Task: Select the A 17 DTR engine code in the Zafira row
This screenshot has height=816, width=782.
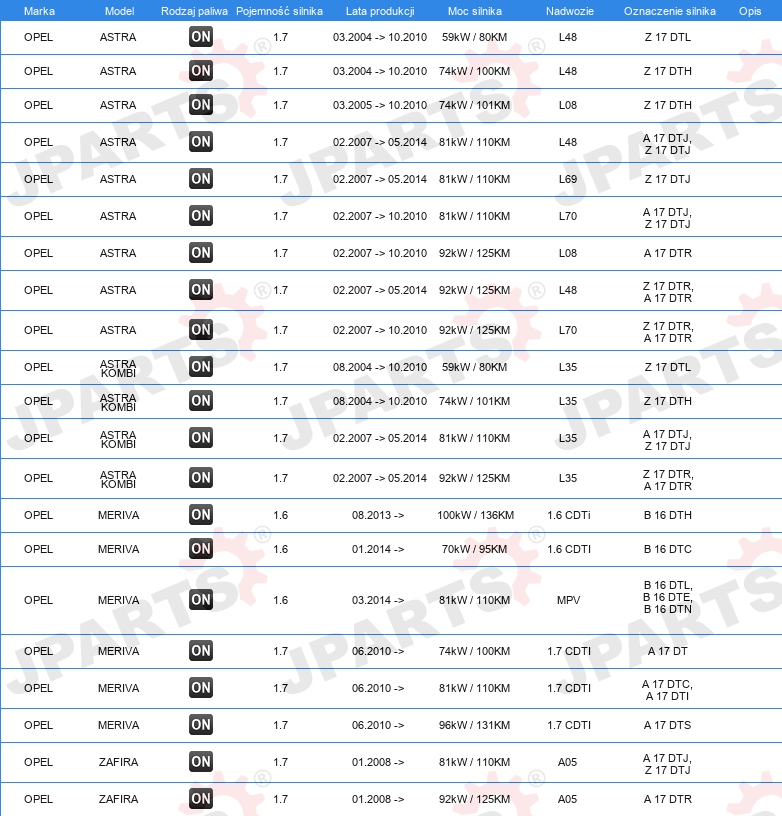Action: (x=668, y=798)
